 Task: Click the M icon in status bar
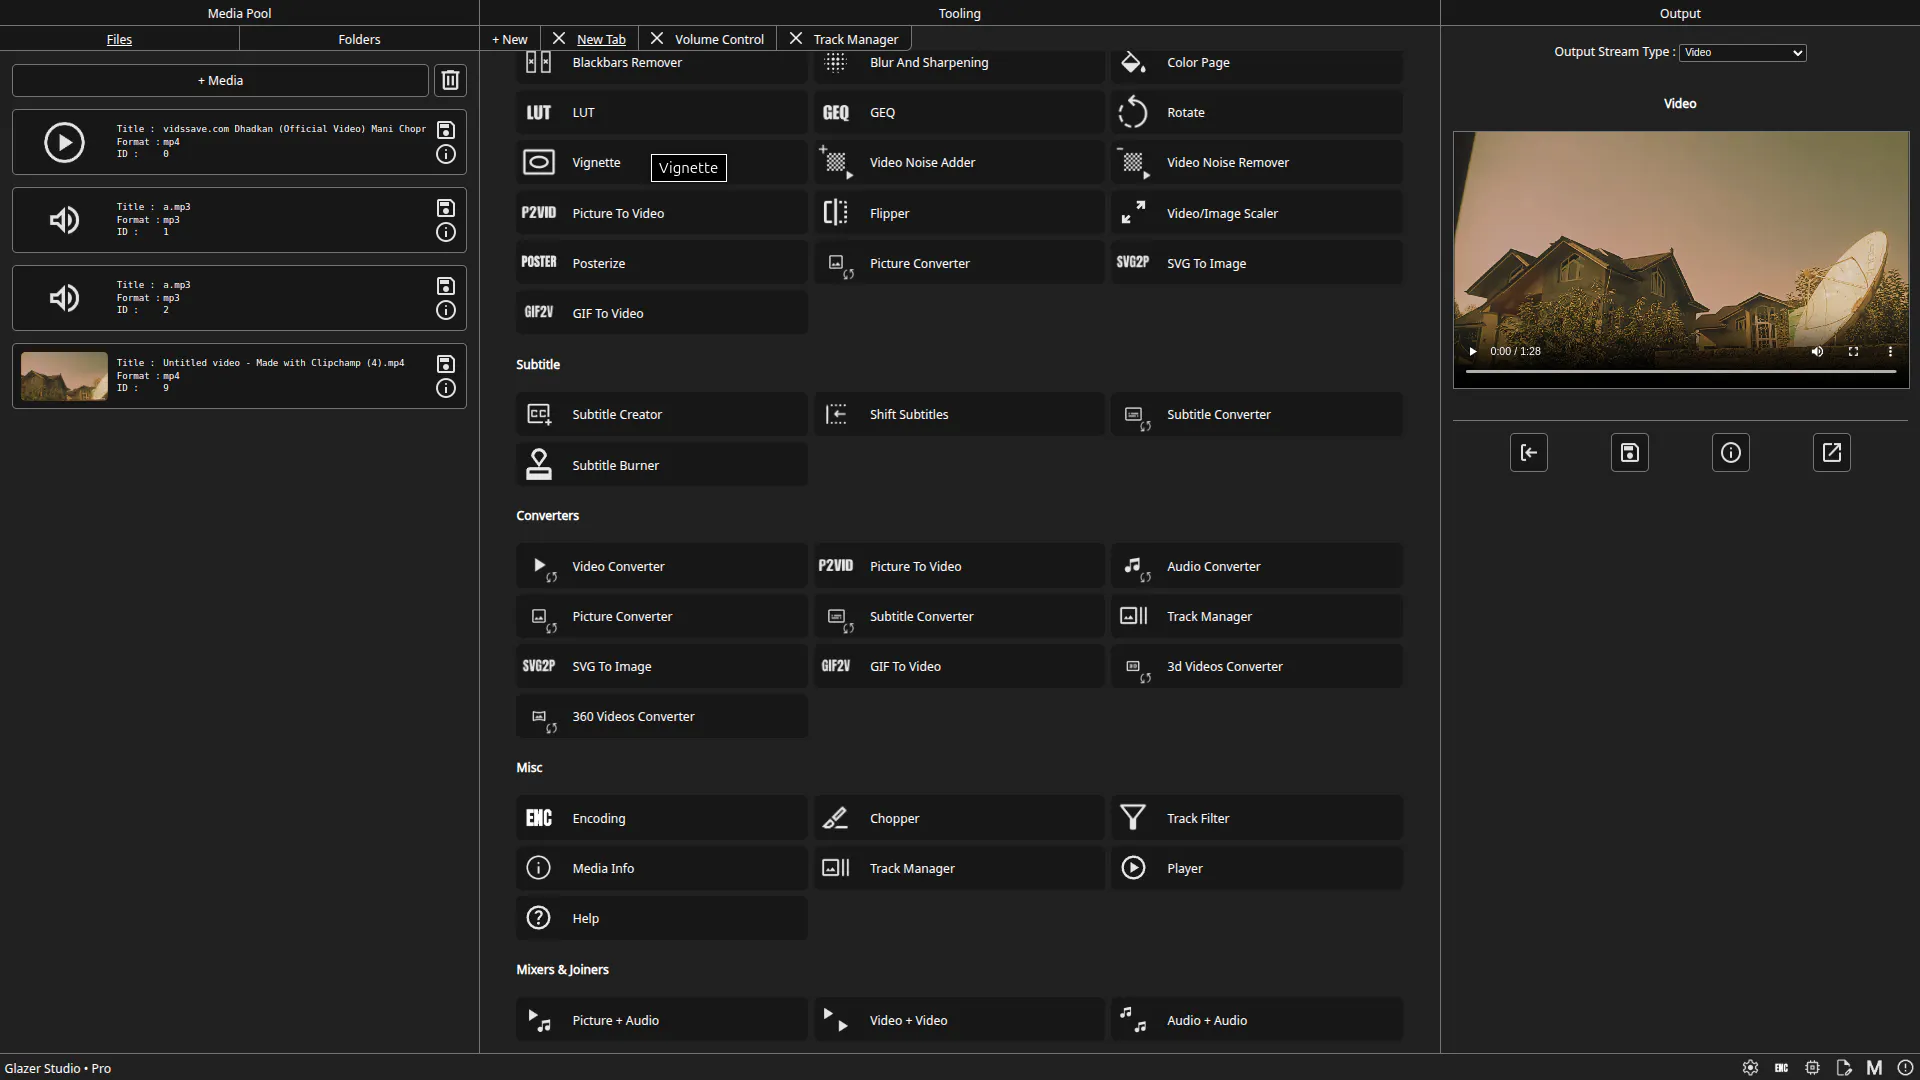(1874, 1068)
